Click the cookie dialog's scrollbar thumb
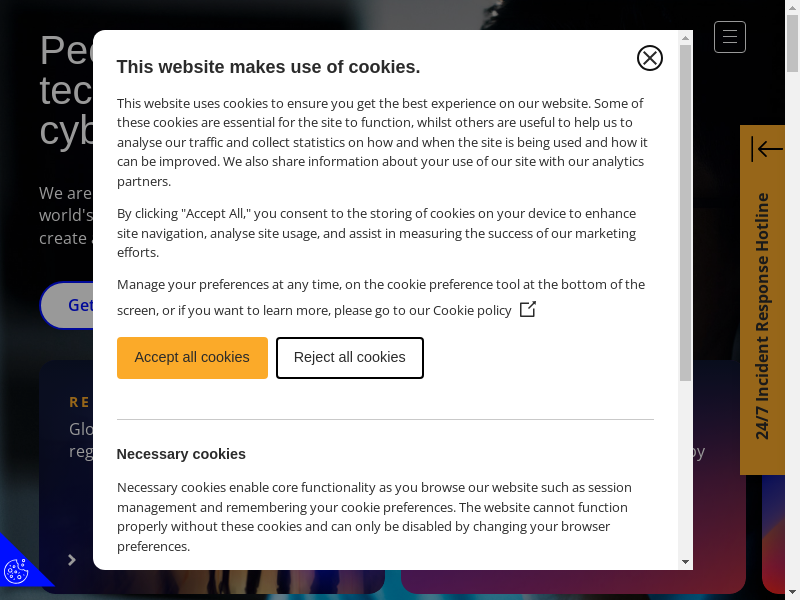The width and height of the screenshot is (800, 600). click(x=685, y=212)
